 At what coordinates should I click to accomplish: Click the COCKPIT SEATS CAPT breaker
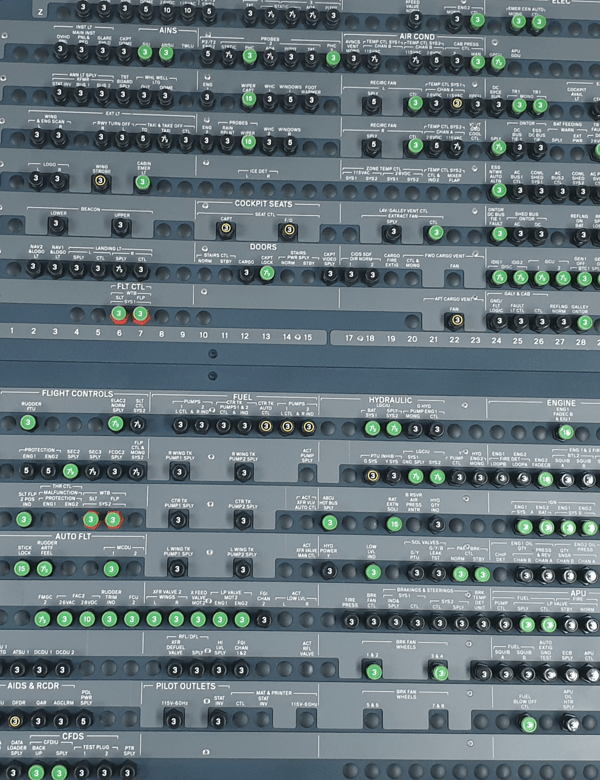[225, 229]
